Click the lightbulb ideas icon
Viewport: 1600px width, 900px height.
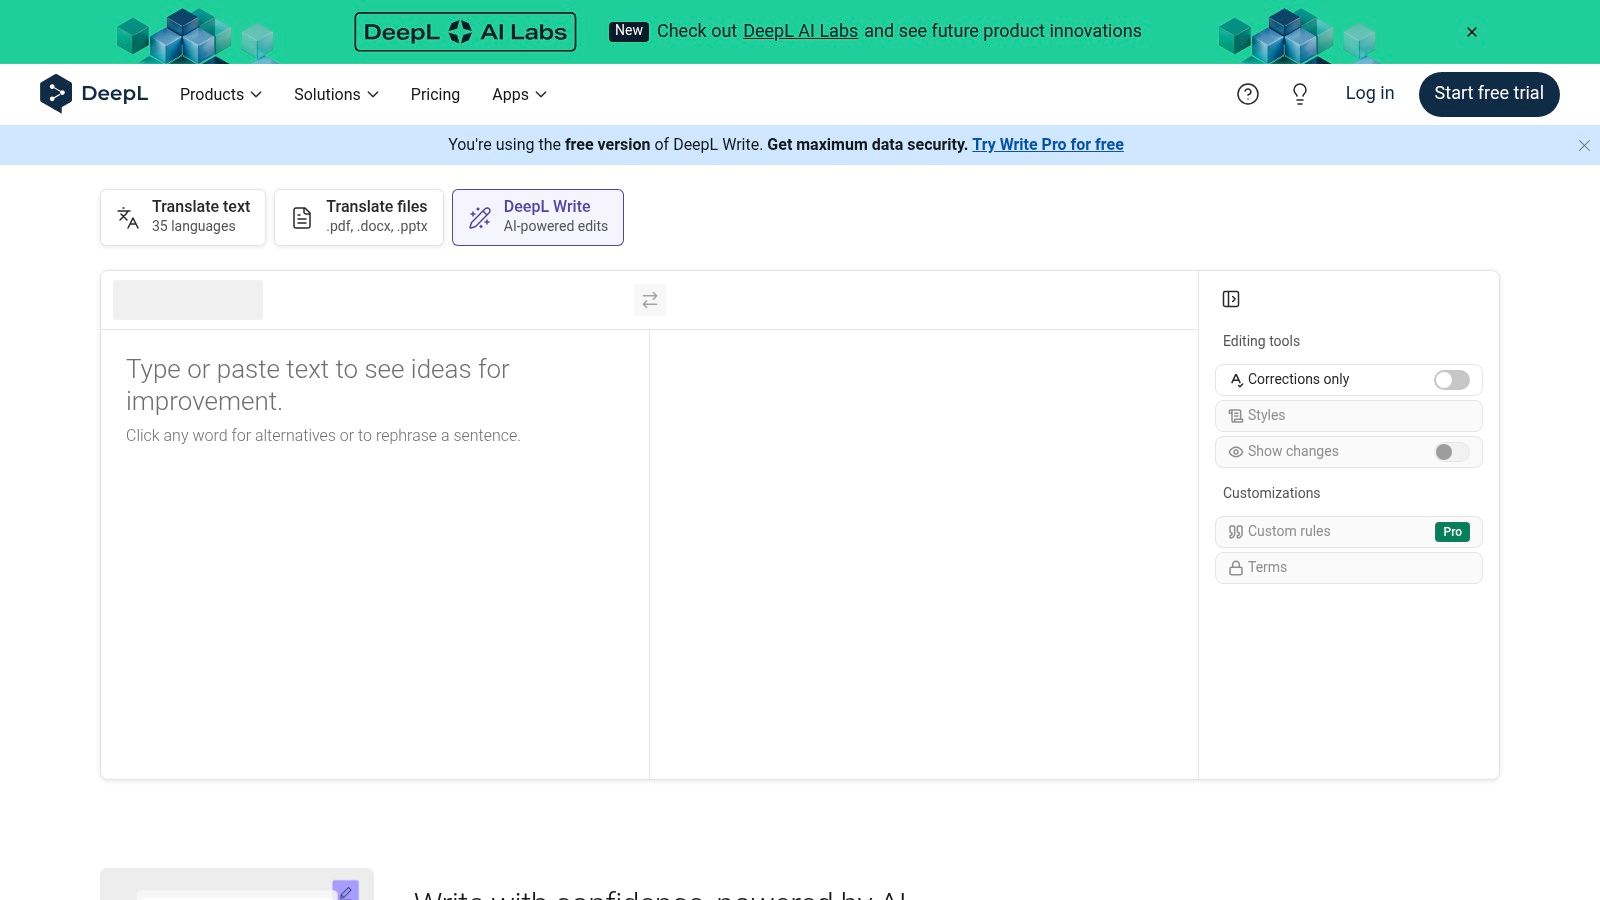coord(1299,94)
